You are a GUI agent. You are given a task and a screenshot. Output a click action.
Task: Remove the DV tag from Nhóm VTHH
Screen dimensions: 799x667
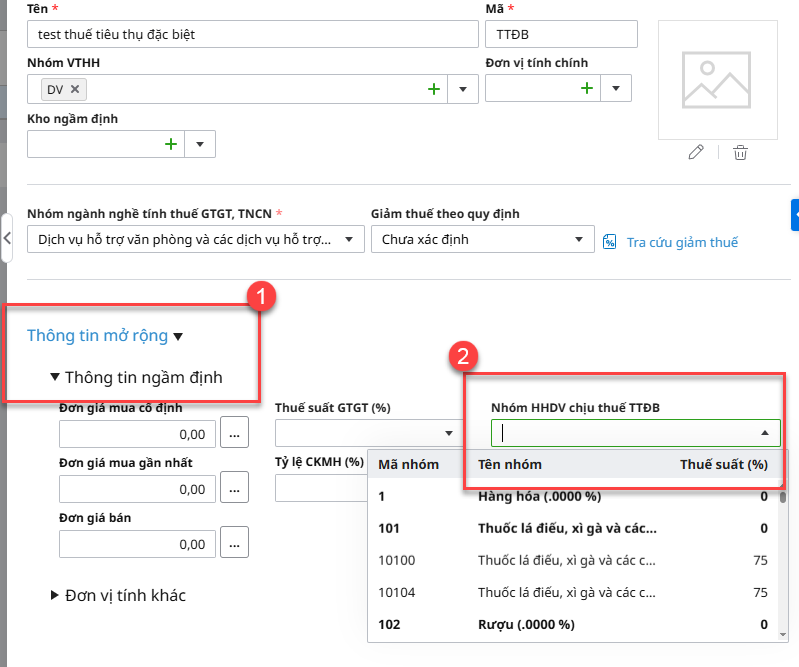tap(75, 89)
